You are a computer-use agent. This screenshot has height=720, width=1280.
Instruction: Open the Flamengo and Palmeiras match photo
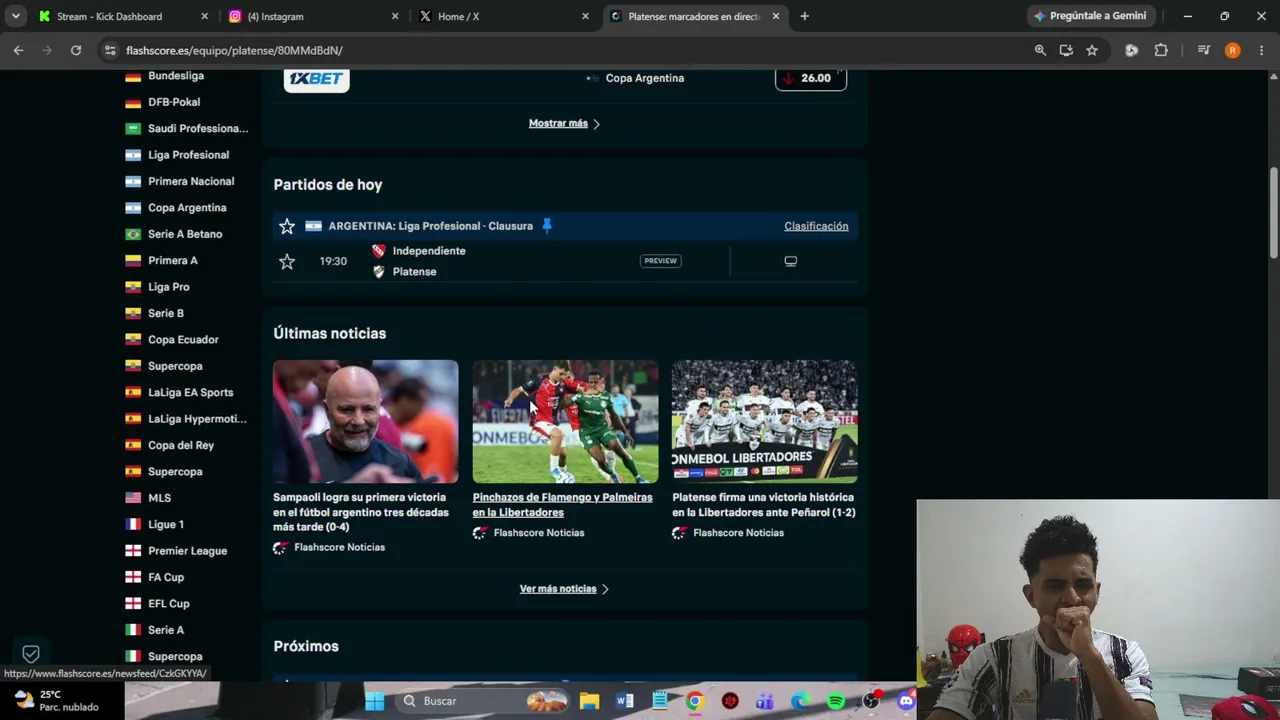click(566, 422)
